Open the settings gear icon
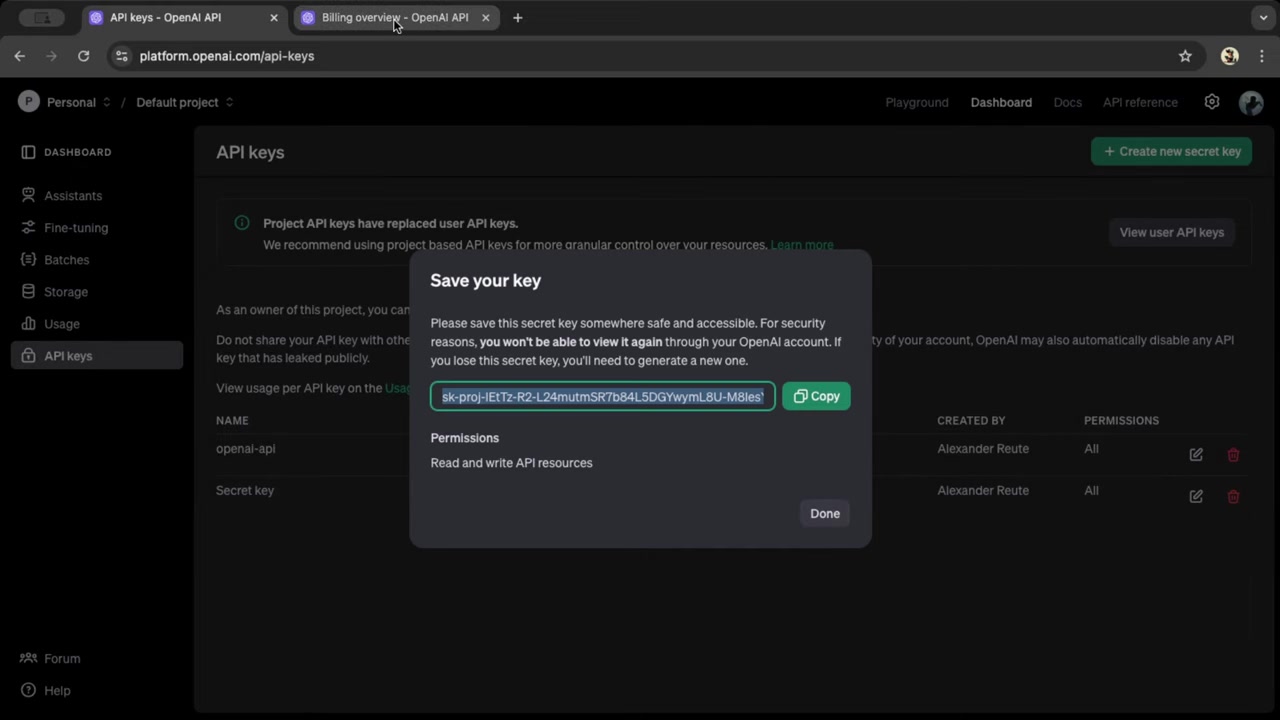The height and width of the screenshot is (720, 1280). (x=1211, y=102)
